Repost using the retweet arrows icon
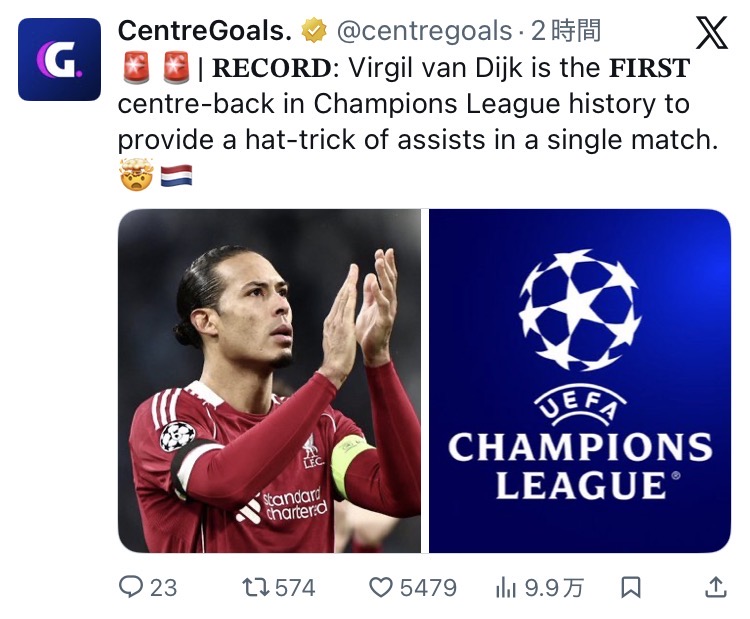The height and width of the screenshot is (619, 750). tap(256, 587)
